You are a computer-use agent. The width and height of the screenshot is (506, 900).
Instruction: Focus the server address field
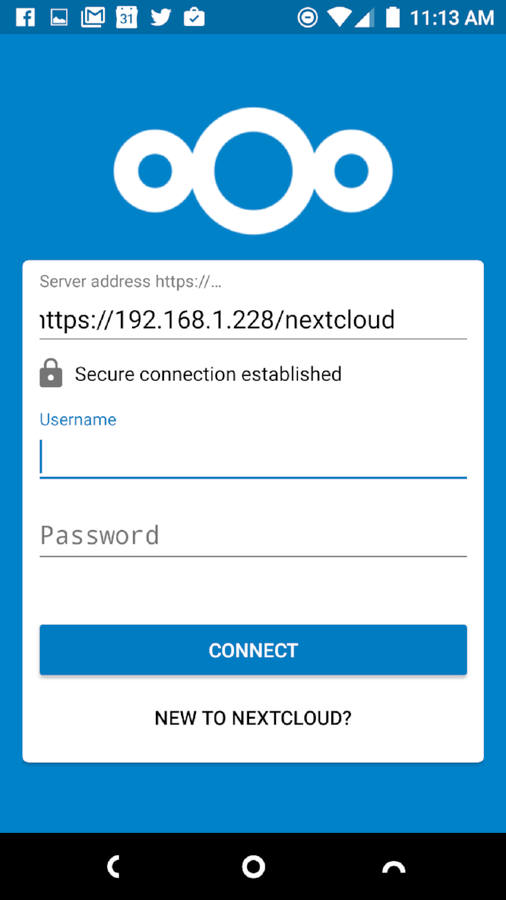[x=253, y=320]
